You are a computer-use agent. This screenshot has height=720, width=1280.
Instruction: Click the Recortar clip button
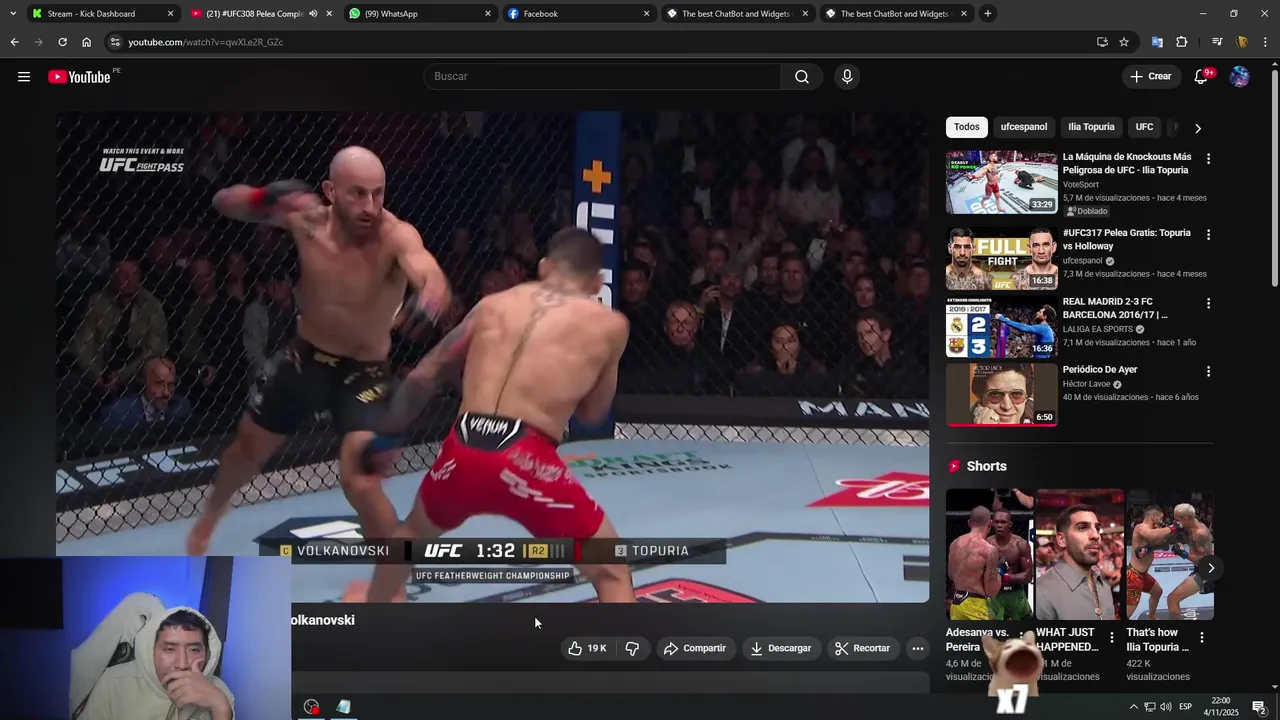[863, 648]
